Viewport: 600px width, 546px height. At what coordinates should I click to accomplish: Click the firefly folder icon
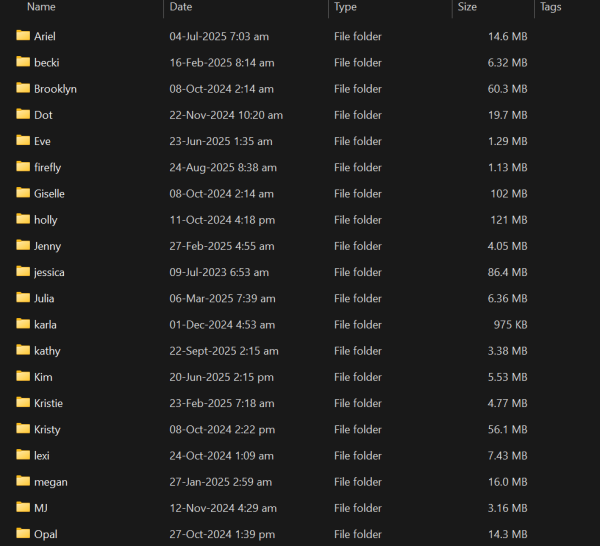[x=24, y=167]
